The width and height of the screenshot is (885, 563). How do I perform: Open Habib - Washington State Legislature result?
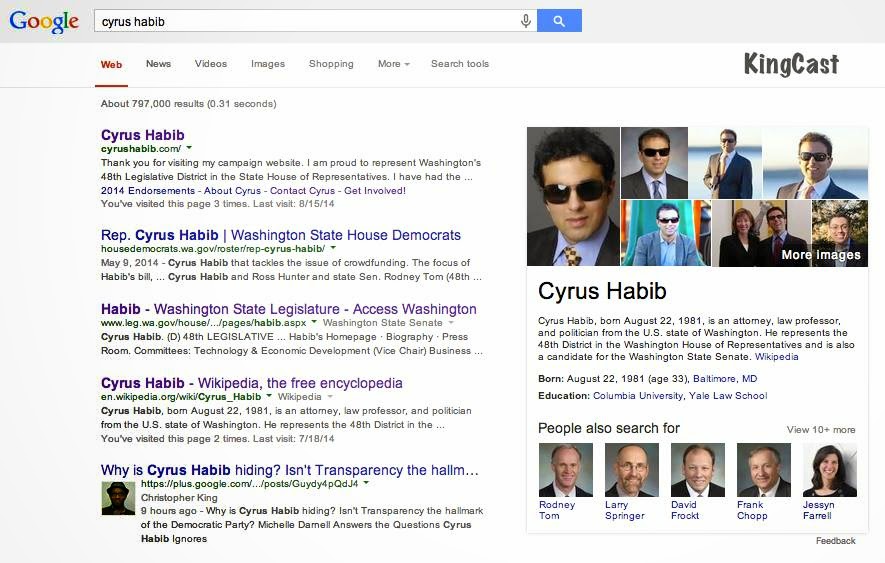click(x=288, y=309)
